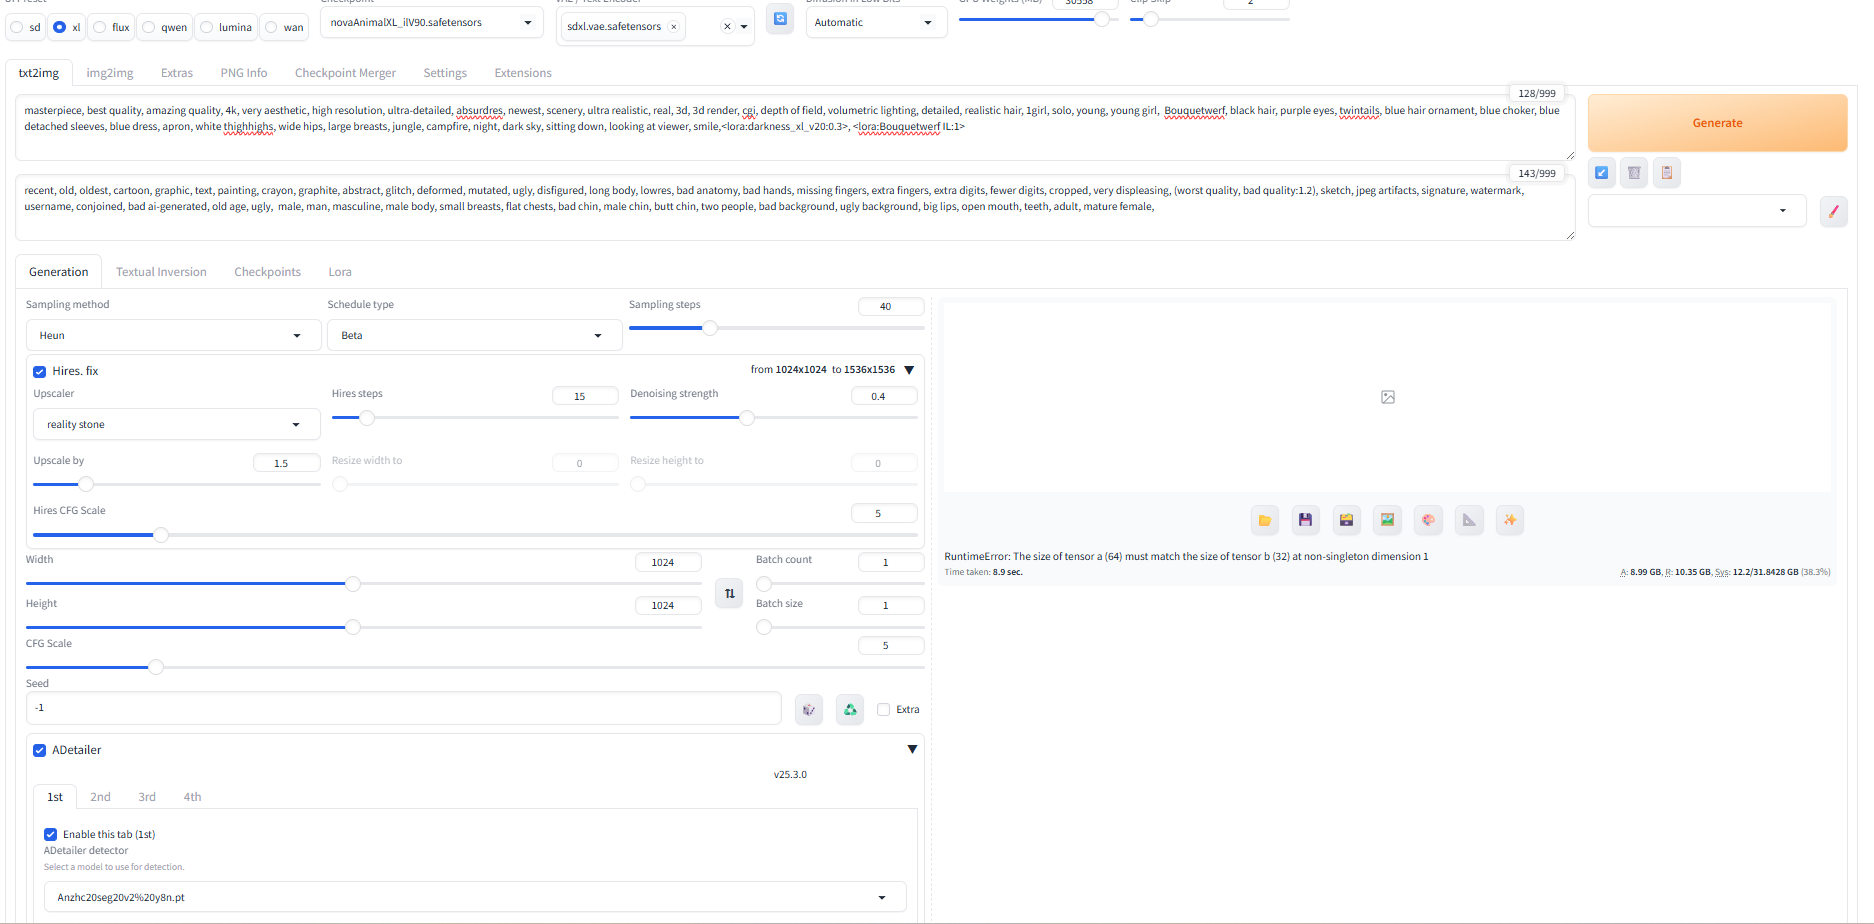Go to Checkpoint Merger tab
1874x924 pixels.
[x=345, y=73]
